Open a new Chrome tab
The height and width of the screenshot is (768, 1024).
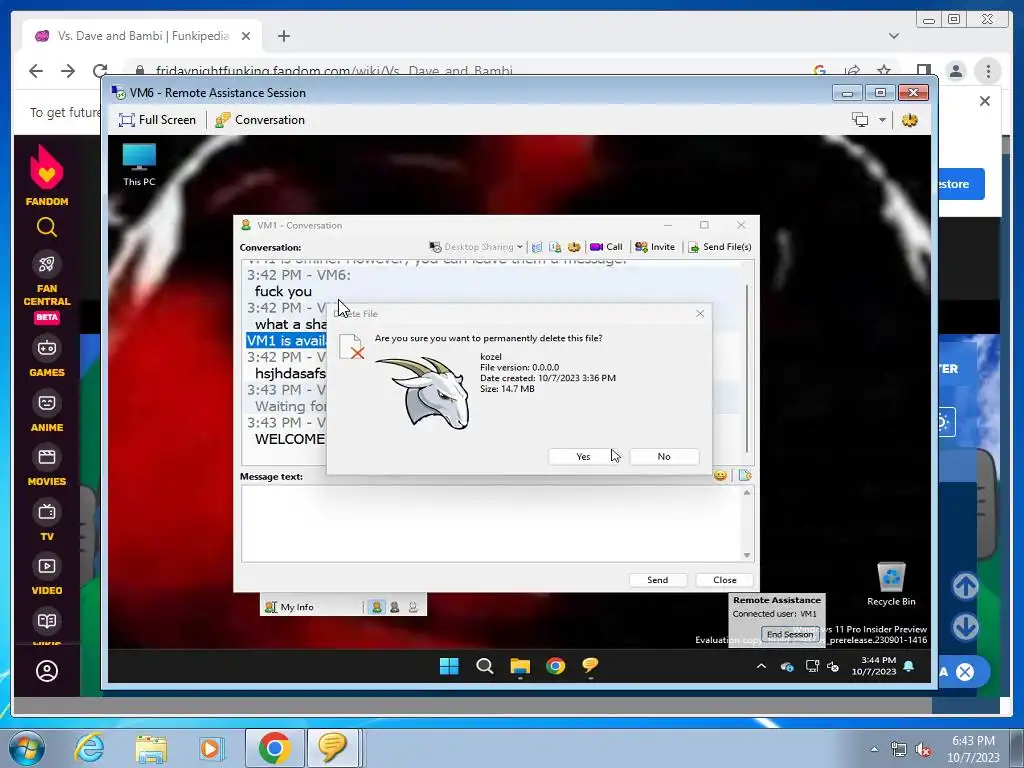point(283,36)
